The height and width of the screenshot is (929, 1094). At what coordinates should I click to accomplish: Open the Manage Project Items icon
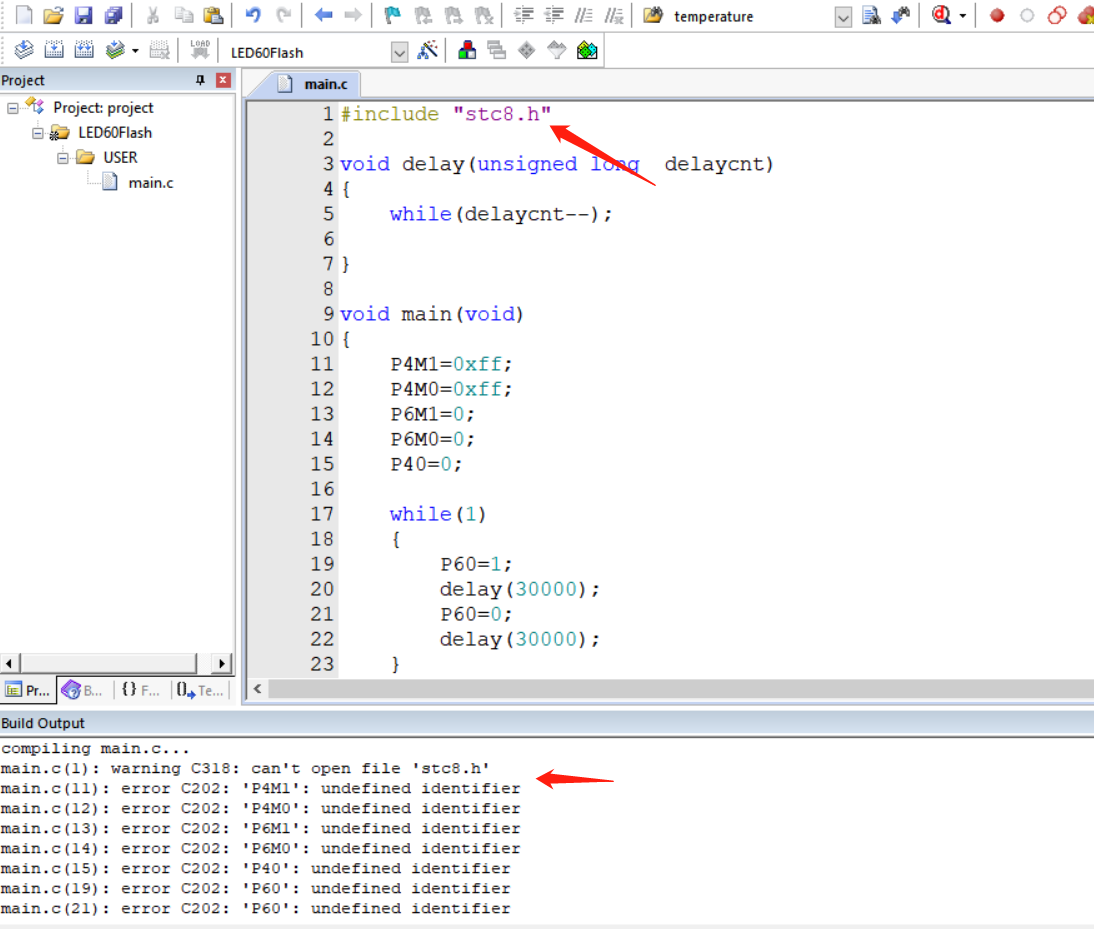click(467, 50)
